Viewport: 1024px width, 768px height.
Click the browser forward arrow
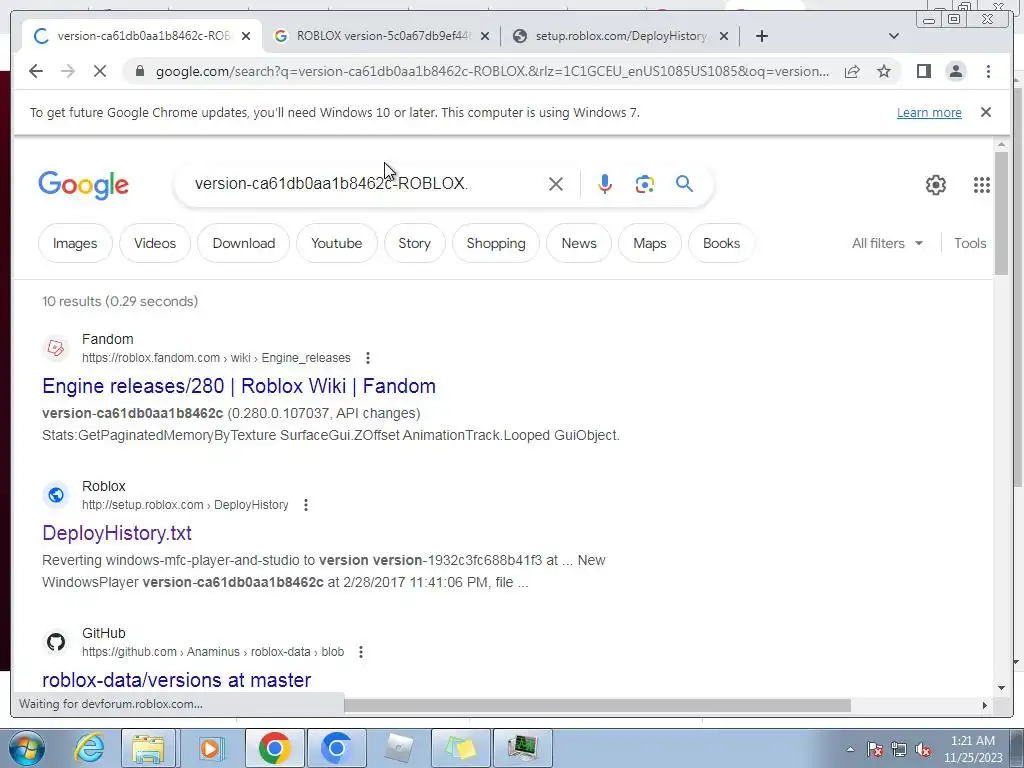pos(68,71)
